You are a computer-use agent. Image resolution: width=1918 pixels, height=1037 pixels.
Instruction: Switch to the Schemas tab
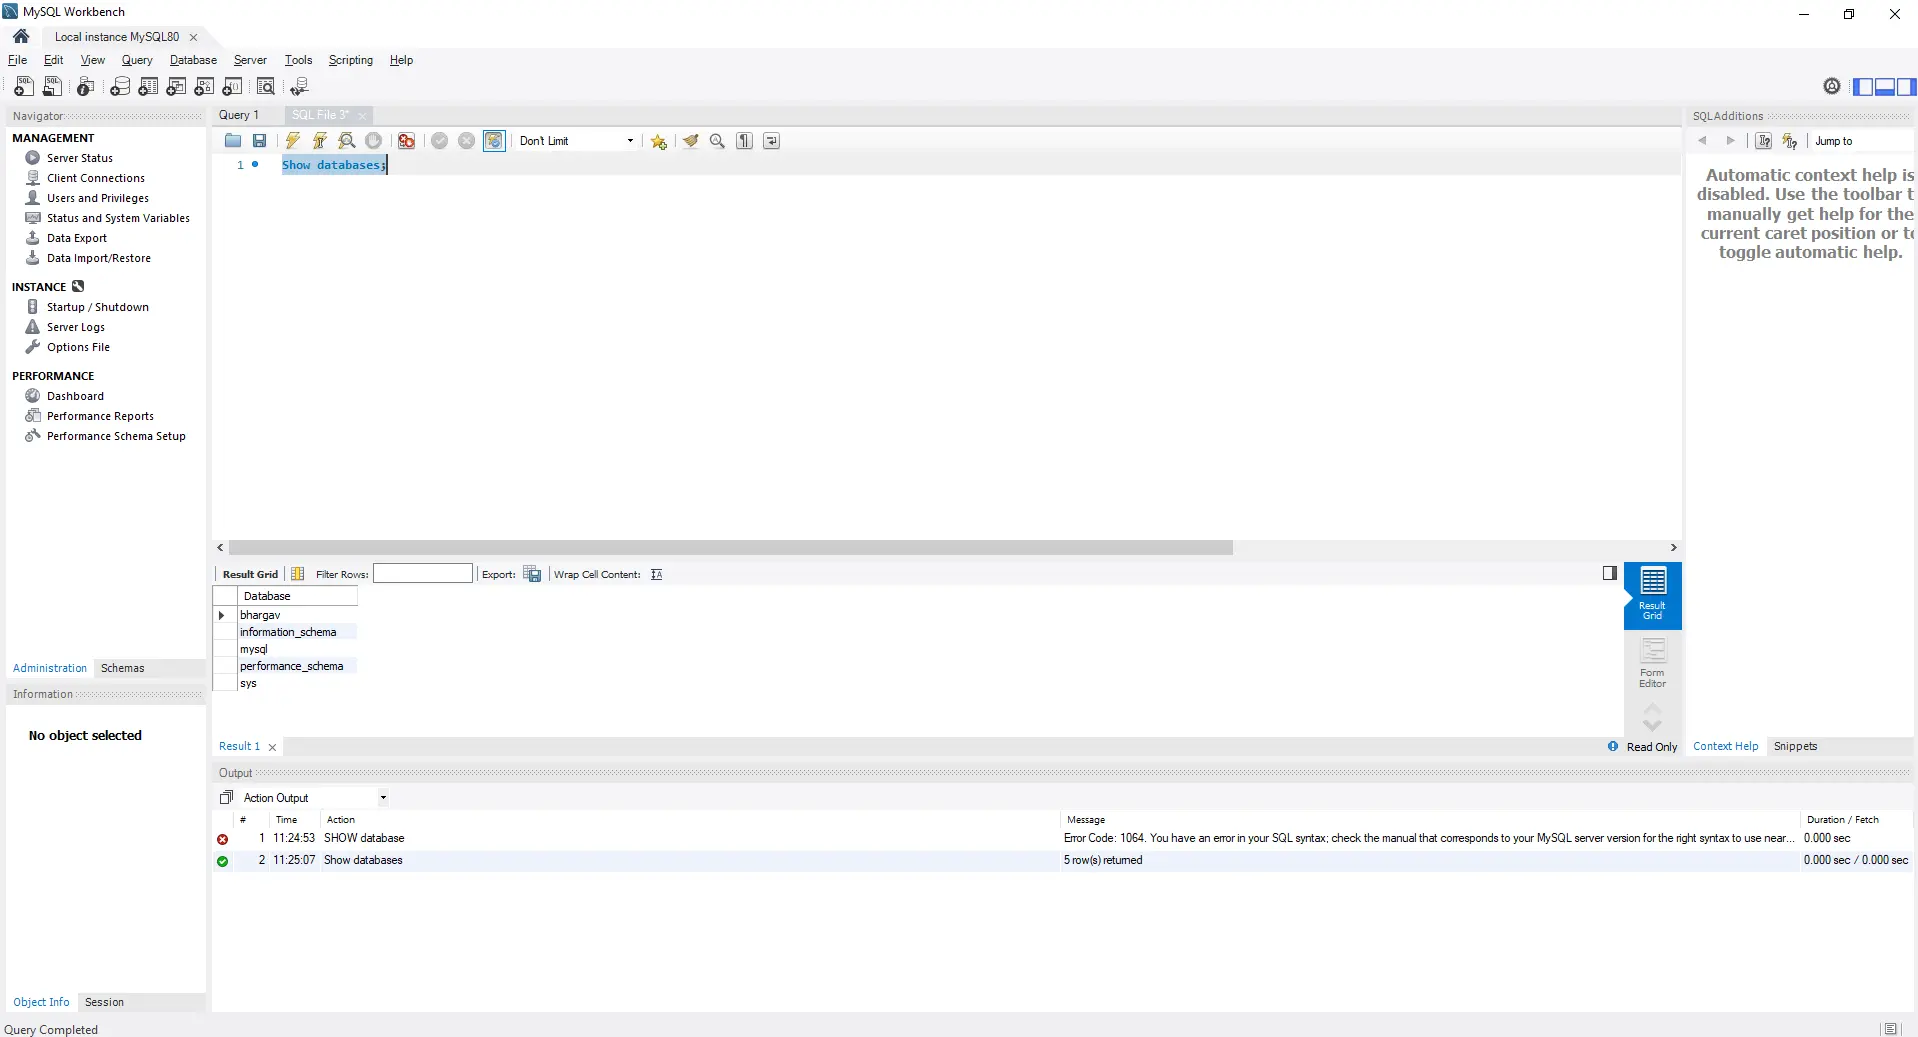122,668
